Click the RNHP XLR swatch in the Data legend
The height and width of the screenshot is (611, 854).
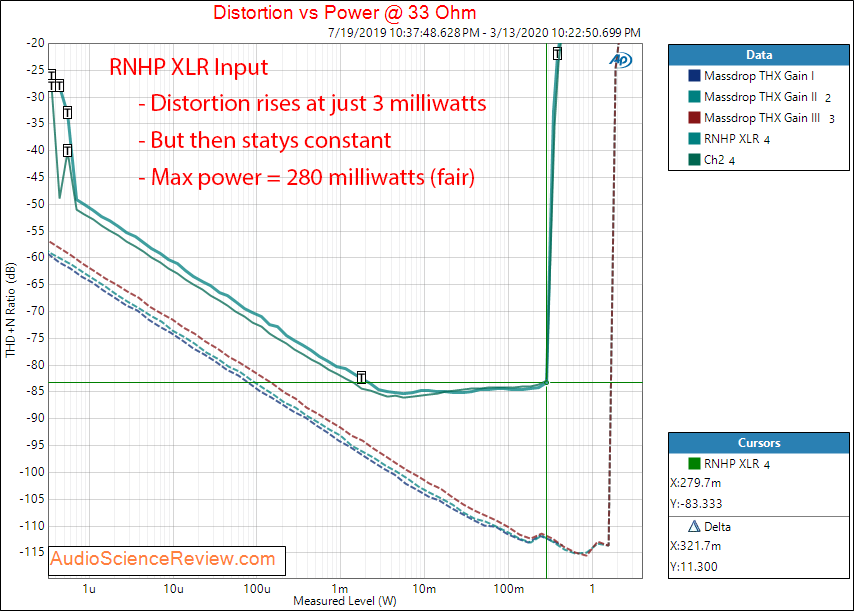click(x=694, y=139)
